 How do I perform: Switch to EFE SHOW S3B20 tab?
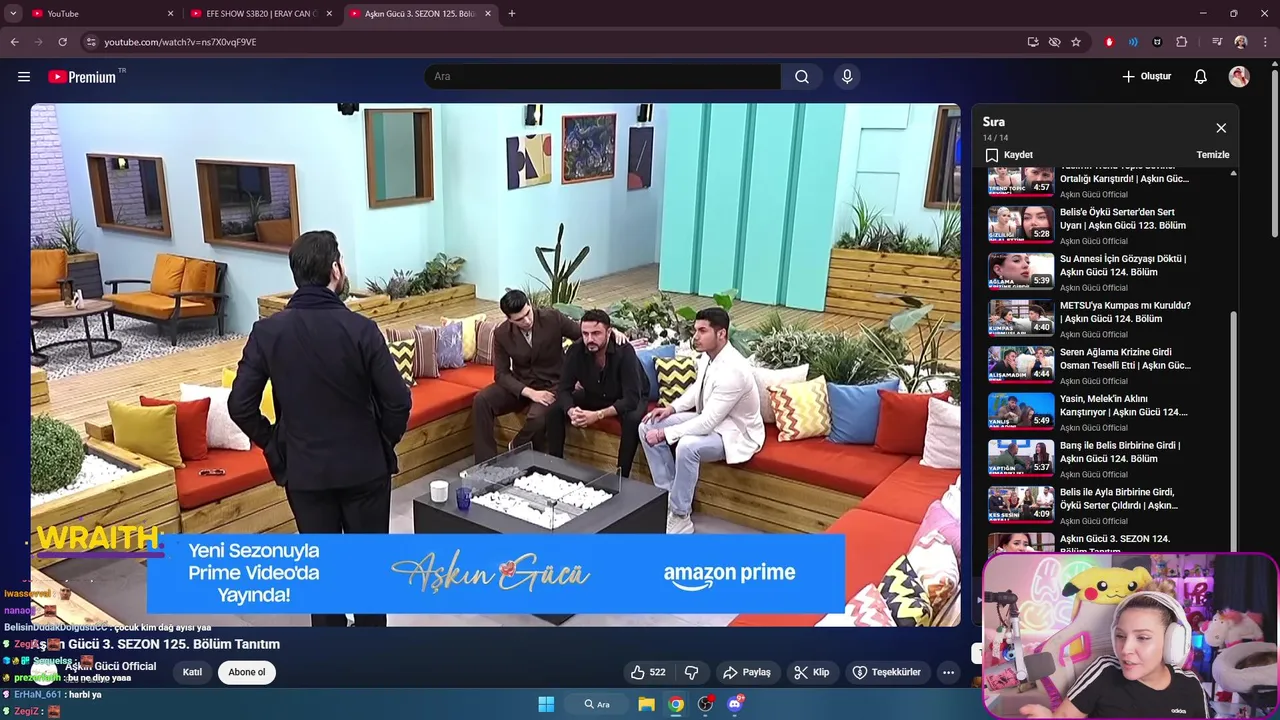coord(262,14)
